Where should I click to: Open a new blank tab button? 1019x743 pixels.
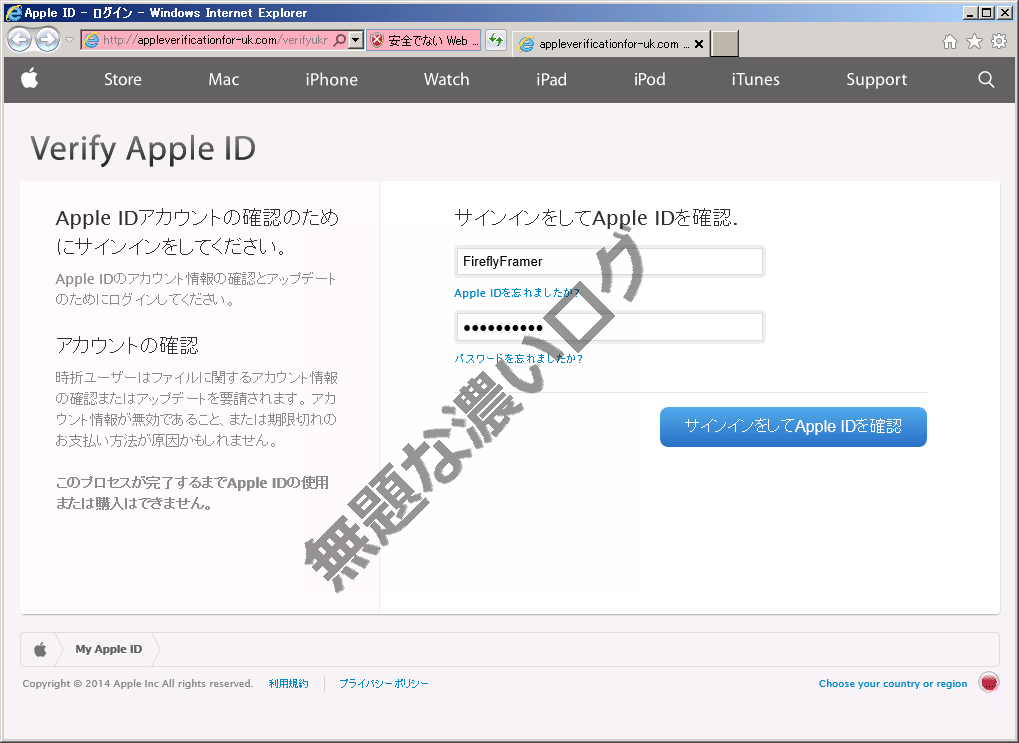point(725,44)
